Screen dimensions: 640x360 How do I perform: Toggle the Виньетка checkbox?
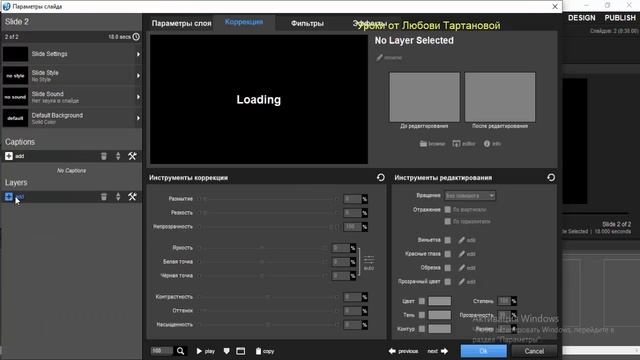coord(448,240)
